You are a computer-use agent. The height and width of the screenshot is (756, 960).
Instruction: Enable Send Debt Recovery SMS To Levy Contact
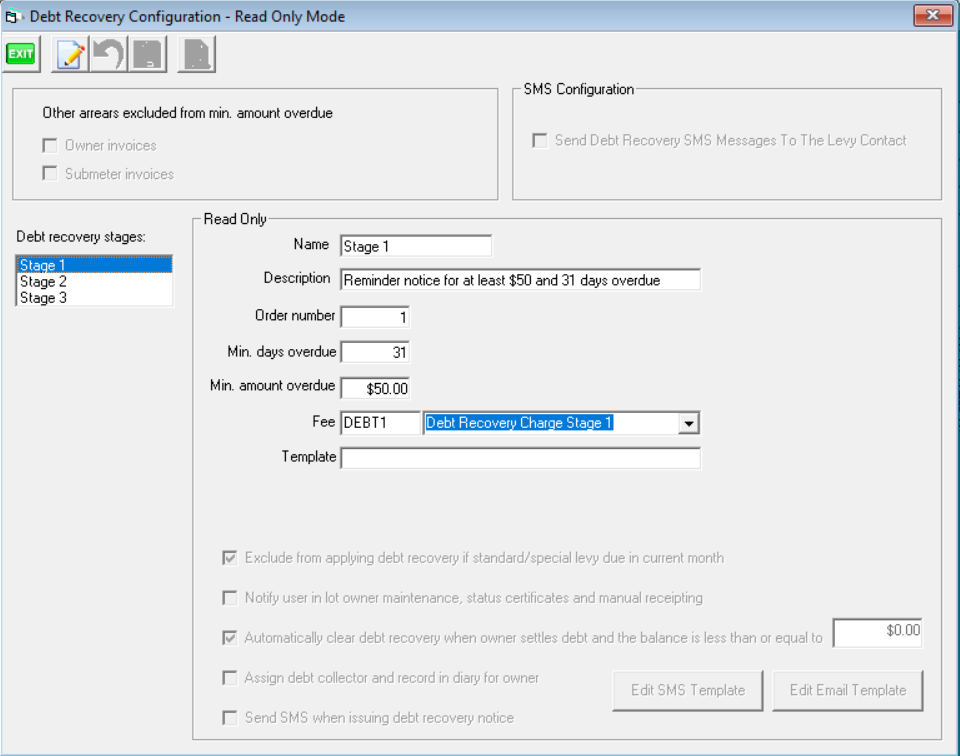(x=539, y=141)
